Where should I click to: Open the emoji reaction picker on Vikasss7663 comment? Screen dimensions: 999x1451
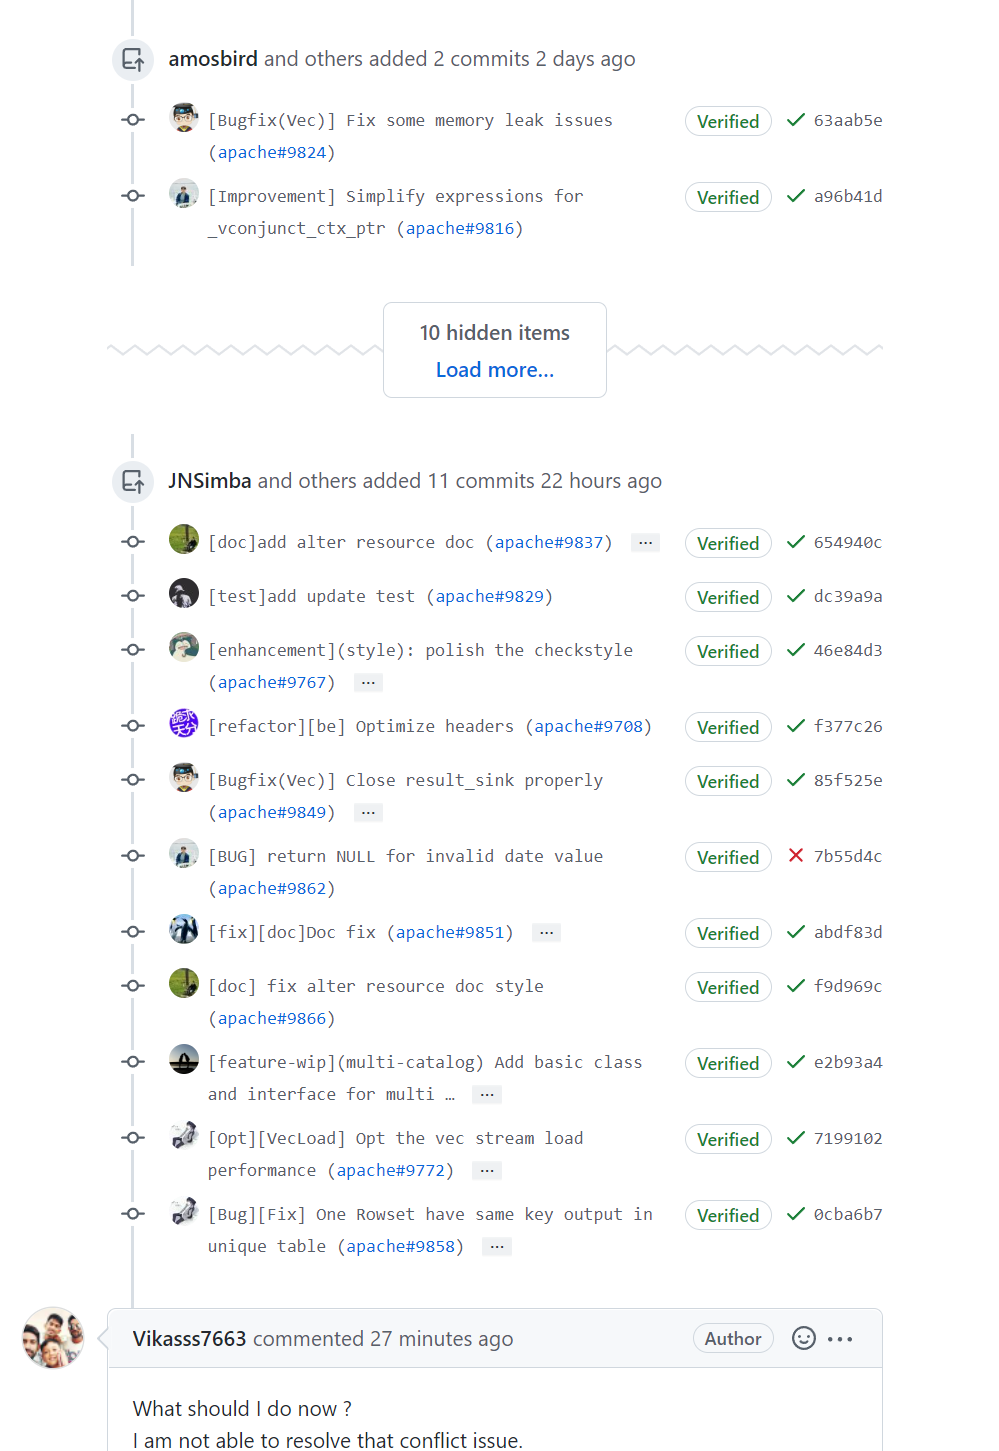click(804, 1338)
